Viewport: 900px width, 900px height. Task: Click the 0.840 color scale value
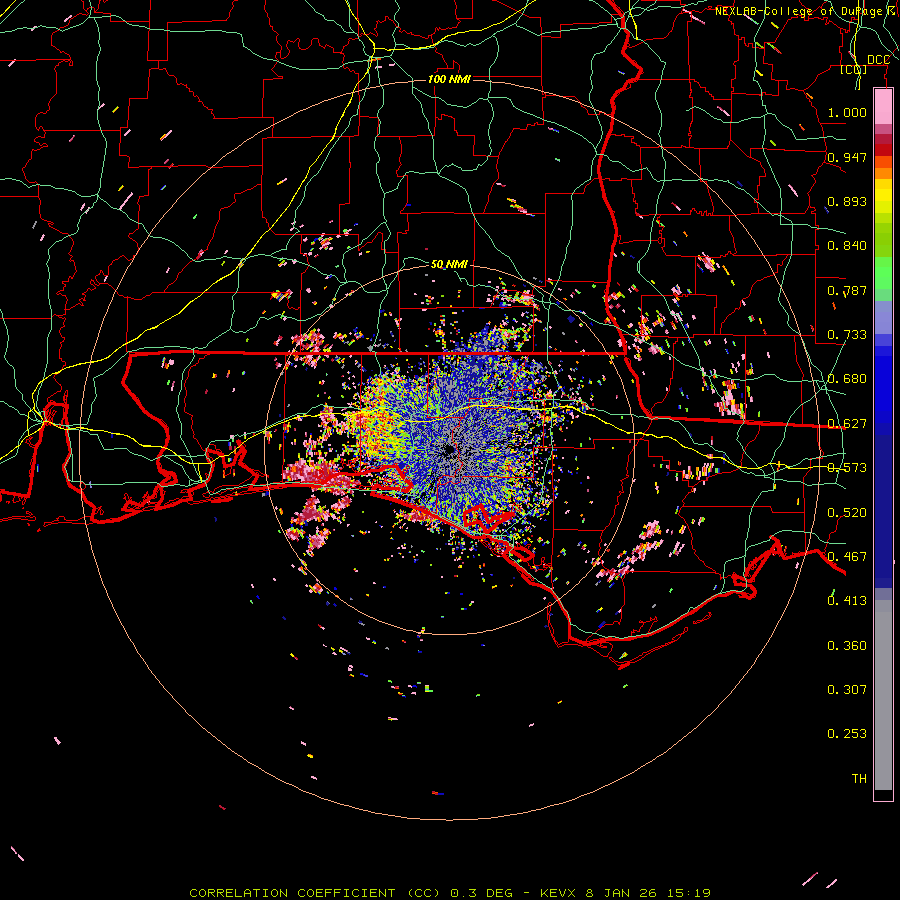pos(847,246)
